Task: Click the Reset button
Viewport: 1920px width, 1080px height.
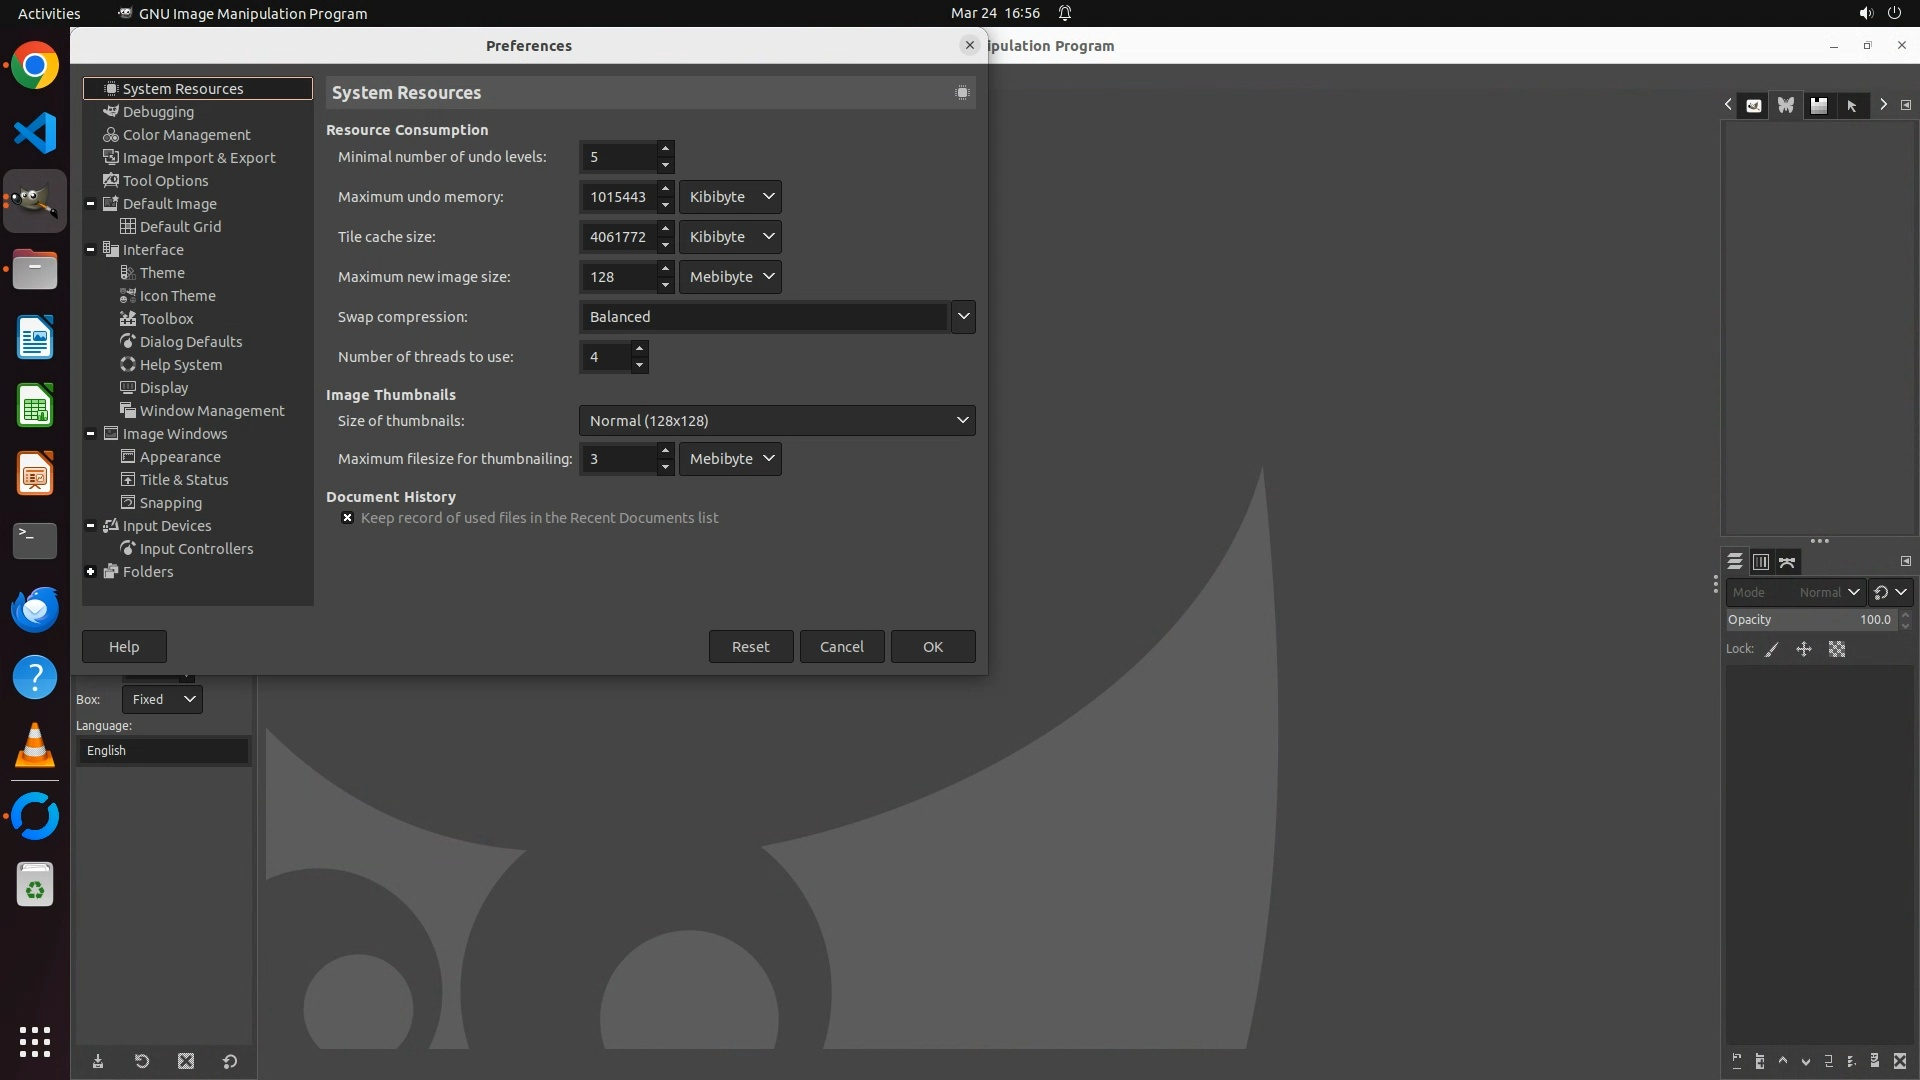Action: tap(750, 647)
